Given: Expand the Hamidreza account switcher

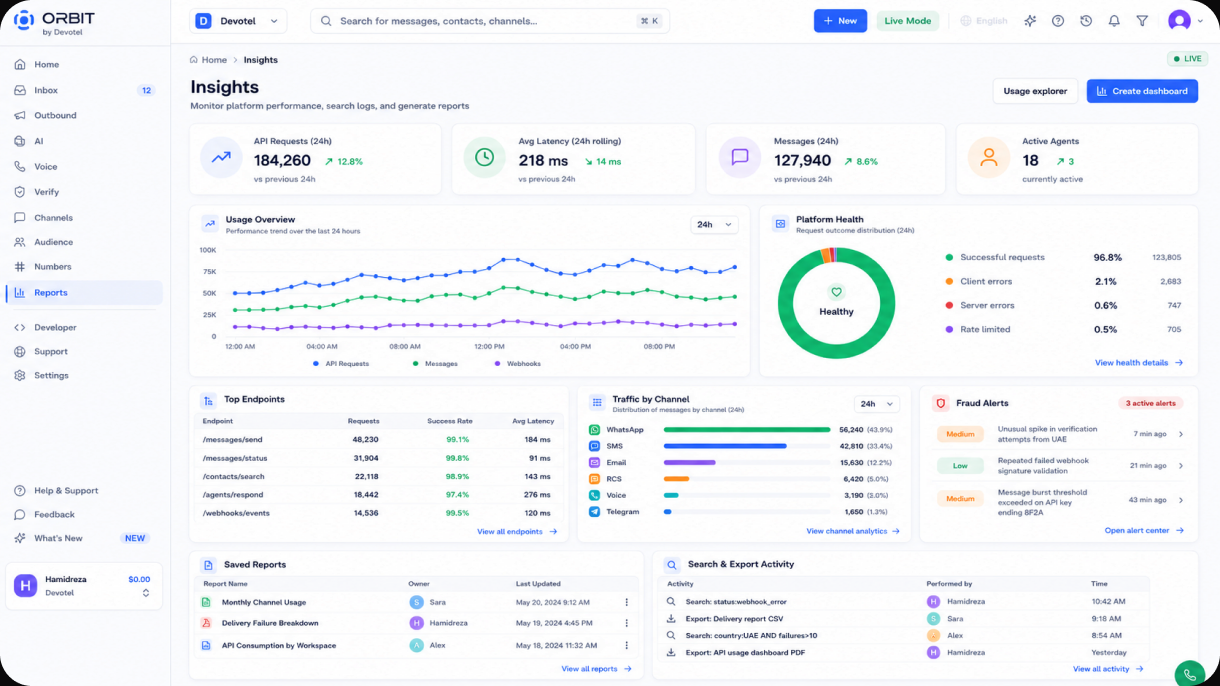Looking at the screenshot, I should [84, 586].
